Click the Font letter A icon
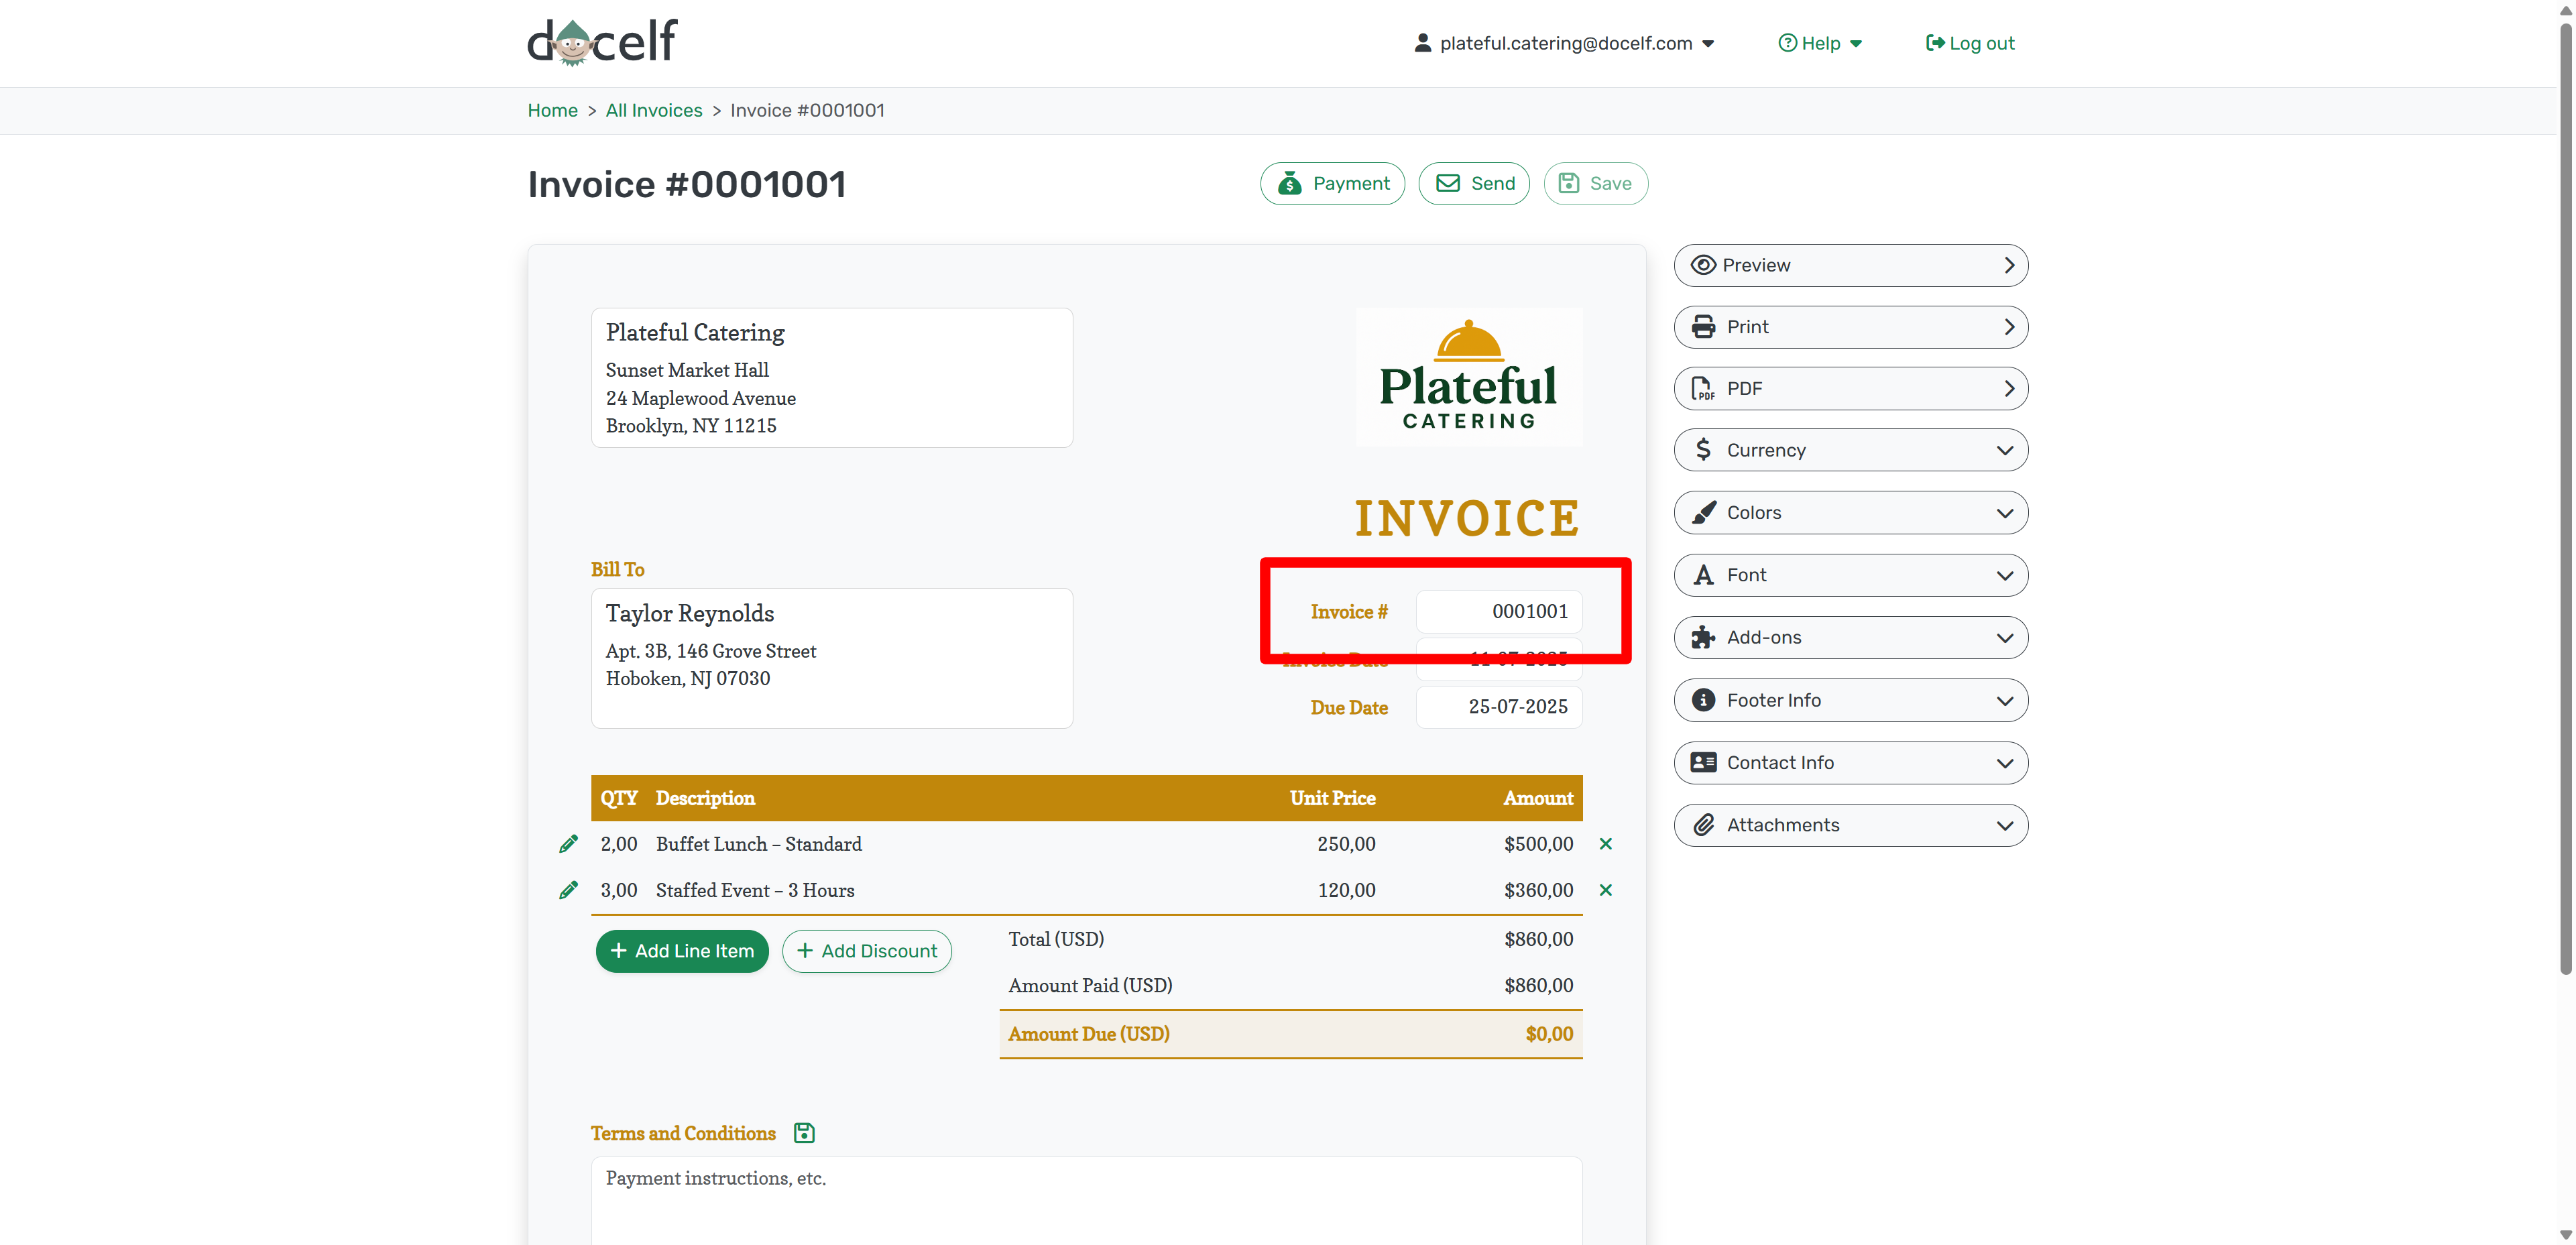Viewport: 2576px width, 1245px height. pos(1703,575)
